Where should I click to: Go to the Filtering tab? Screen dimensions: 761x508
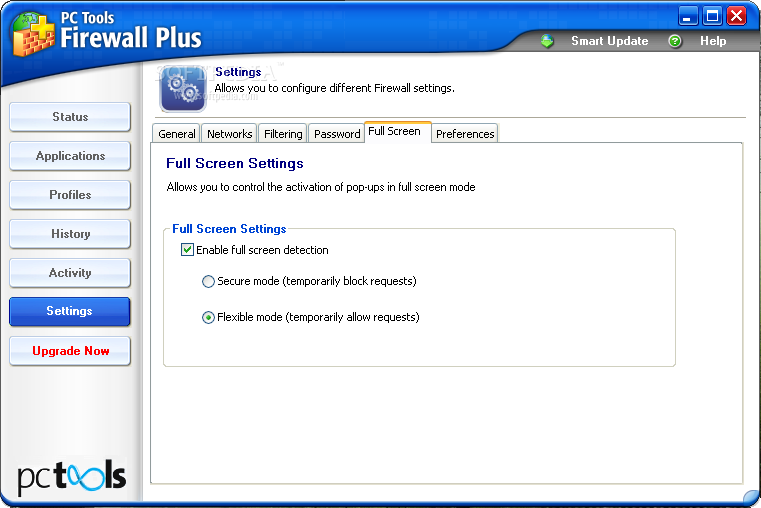point(283,134)
